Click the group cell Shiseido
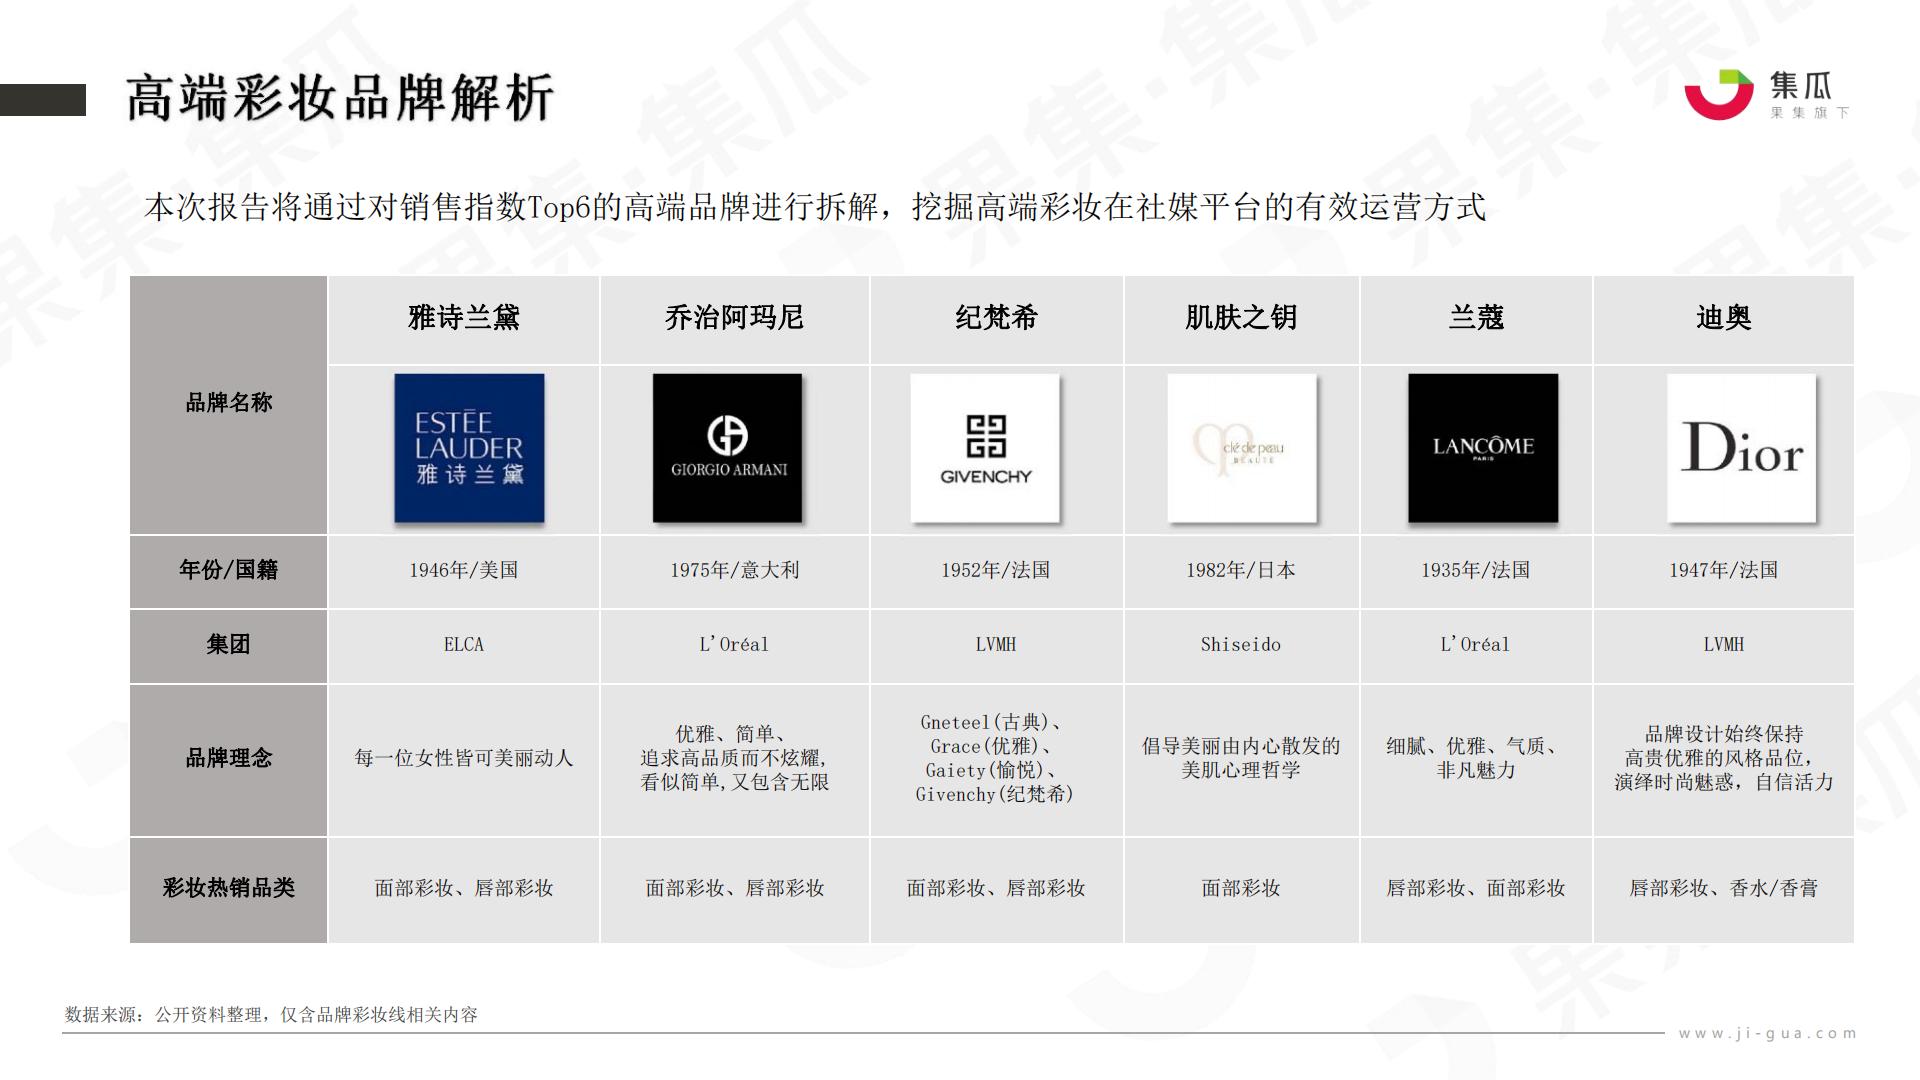 [x=1241, y=645]
